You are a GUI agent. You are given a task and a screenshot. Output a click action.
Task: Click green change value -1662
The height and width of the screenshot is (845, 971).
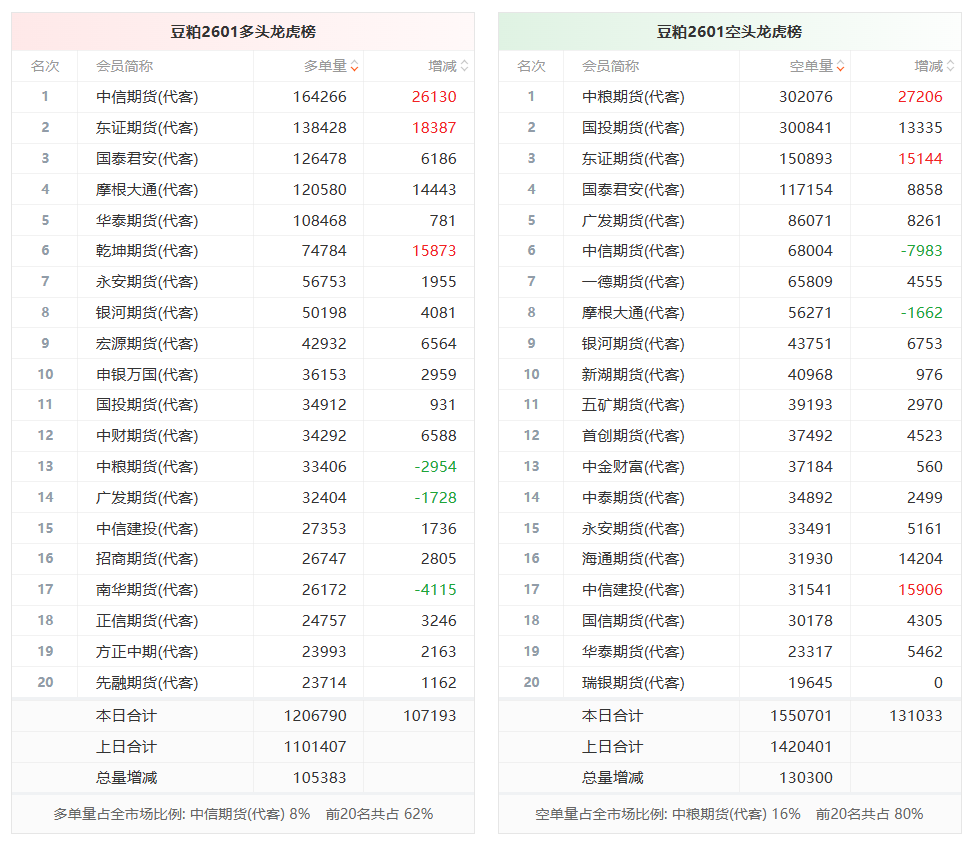[x=921, y=313]
